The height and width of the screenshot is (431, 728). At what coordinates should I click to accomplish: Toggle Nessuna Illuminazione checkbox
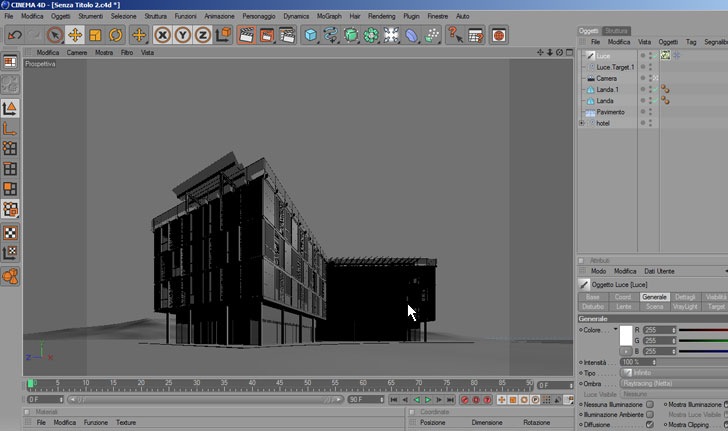pos(650,405)
